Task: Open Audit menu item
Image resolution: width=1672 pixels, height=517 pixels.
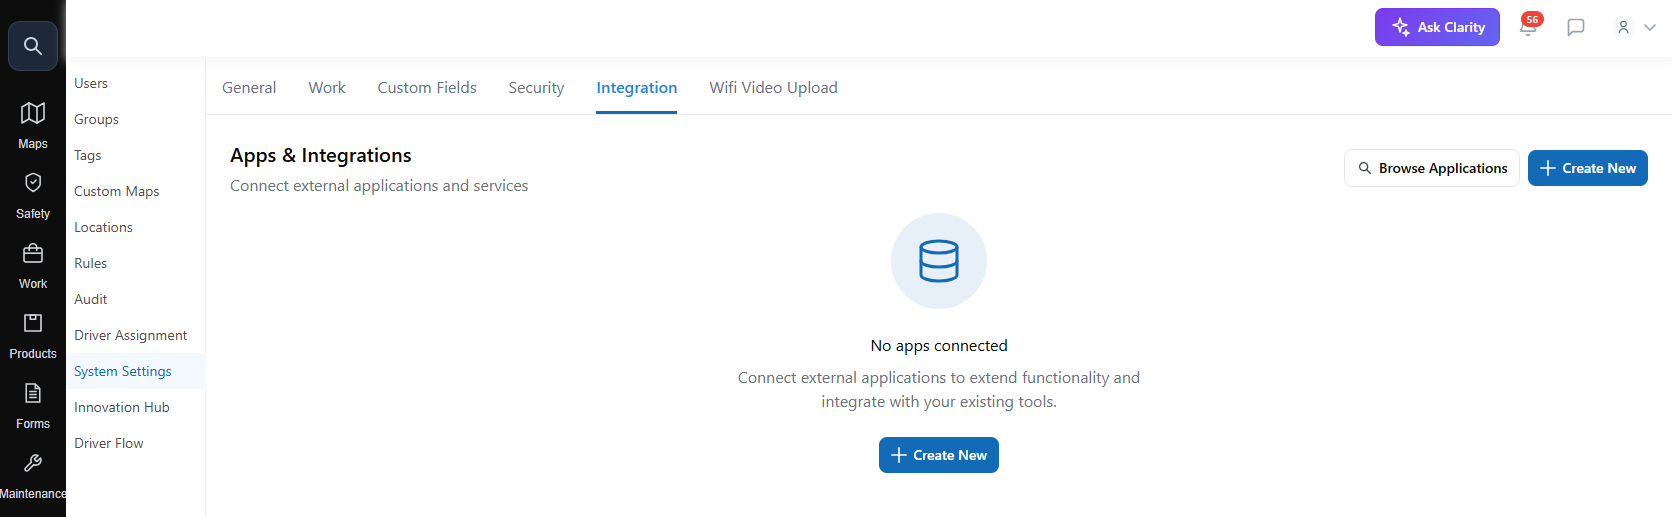Action: tap(135, 299)
